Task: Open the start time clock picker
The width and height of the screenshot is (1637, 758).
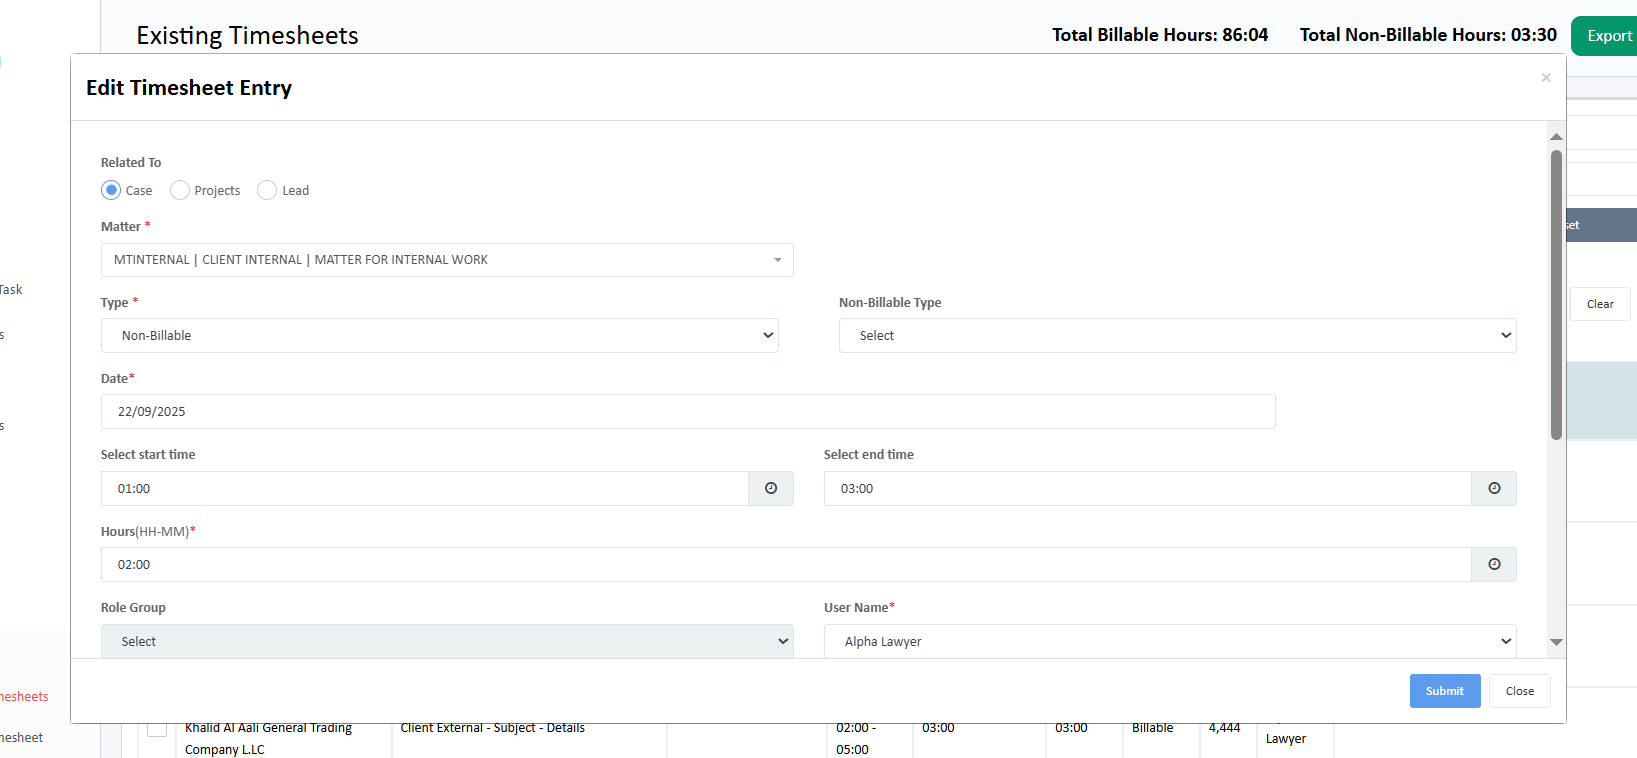Action: (x=771, y=488)
